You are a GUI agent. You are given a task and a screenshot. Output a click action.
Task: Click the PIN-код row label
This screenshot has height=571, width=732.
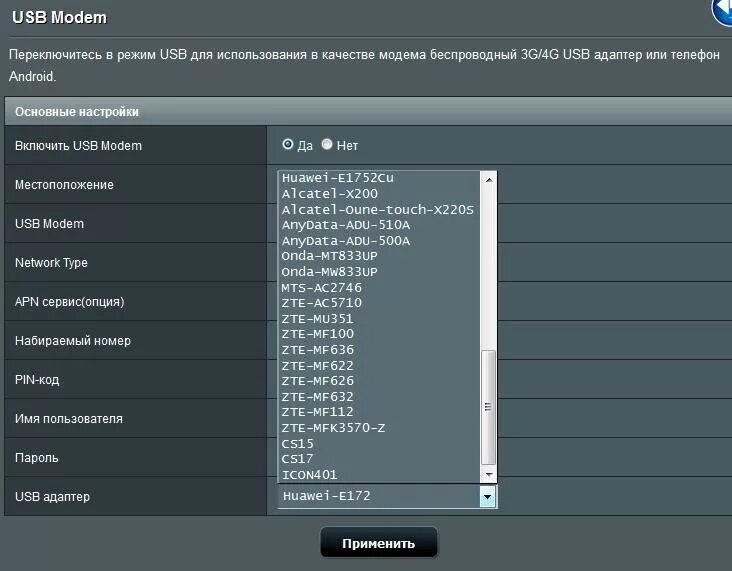pyautogui.click(x=37, y=380)
